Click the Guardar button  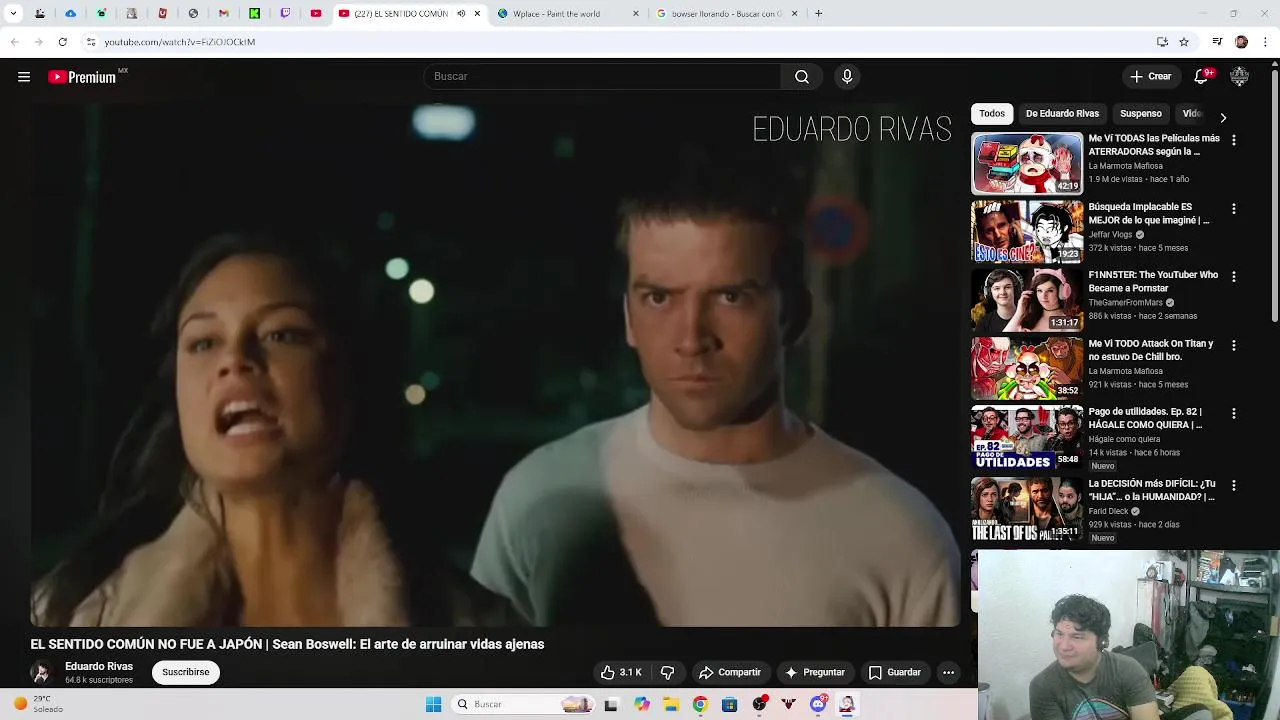895,673
